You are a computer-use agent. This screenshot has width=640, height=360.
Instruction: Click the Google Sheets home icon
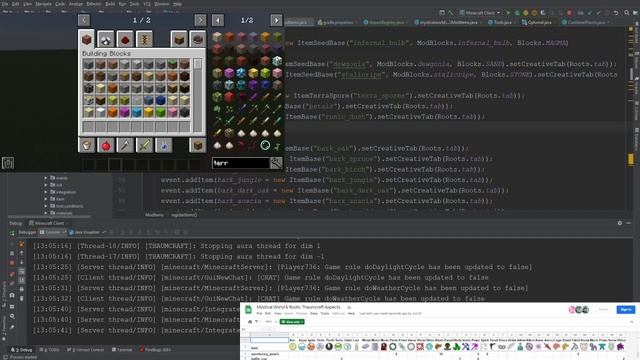pyautogui.click(x=248, y=310)
